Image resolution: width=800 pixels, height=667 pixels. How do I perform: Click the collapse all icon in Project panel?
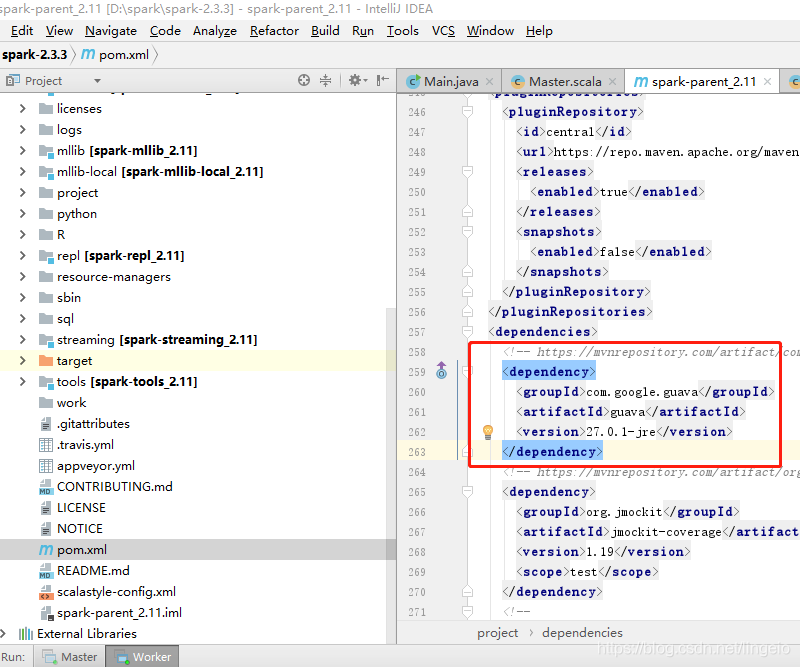point(325,80)
